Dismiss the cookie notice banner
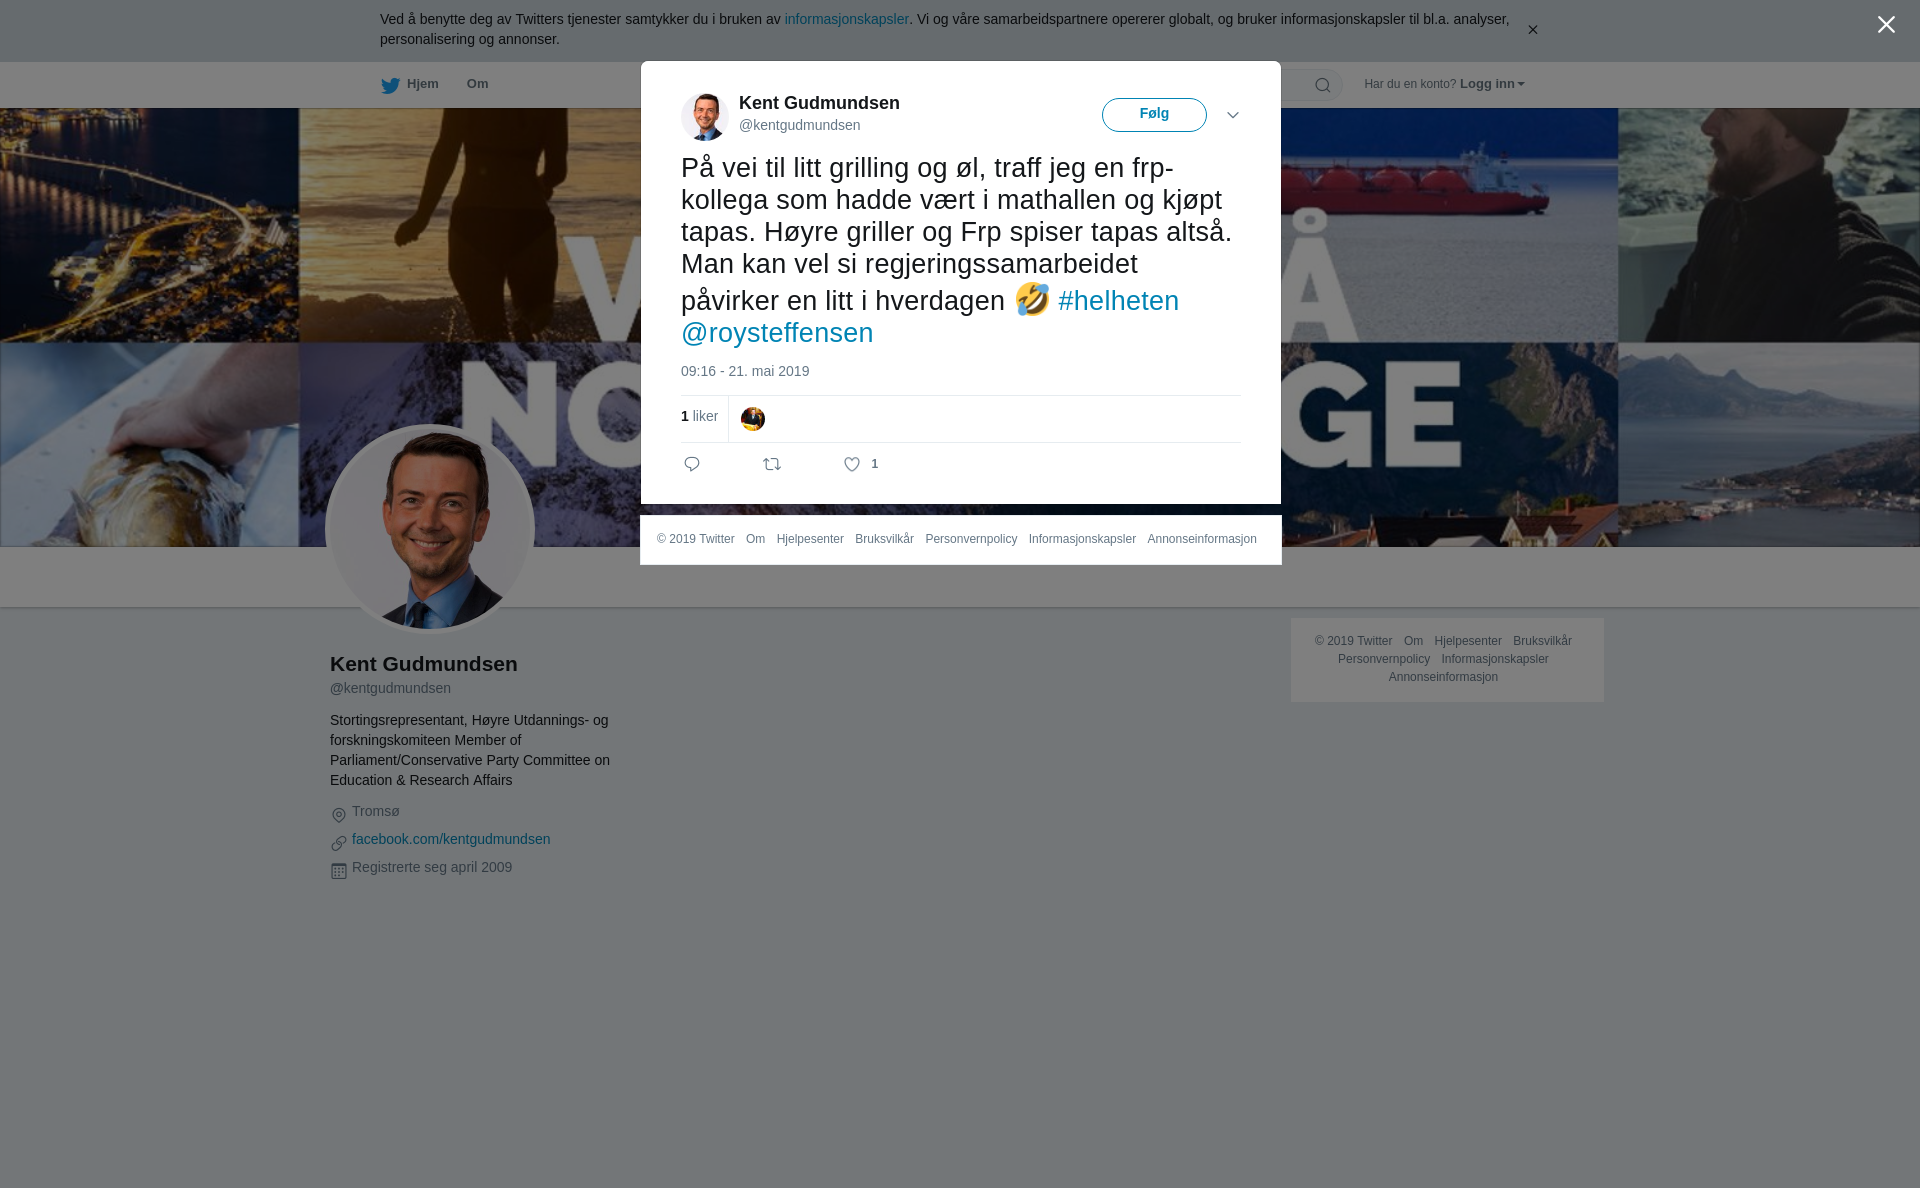This screenshot has width=1920, height=1188. (1532, 30)
